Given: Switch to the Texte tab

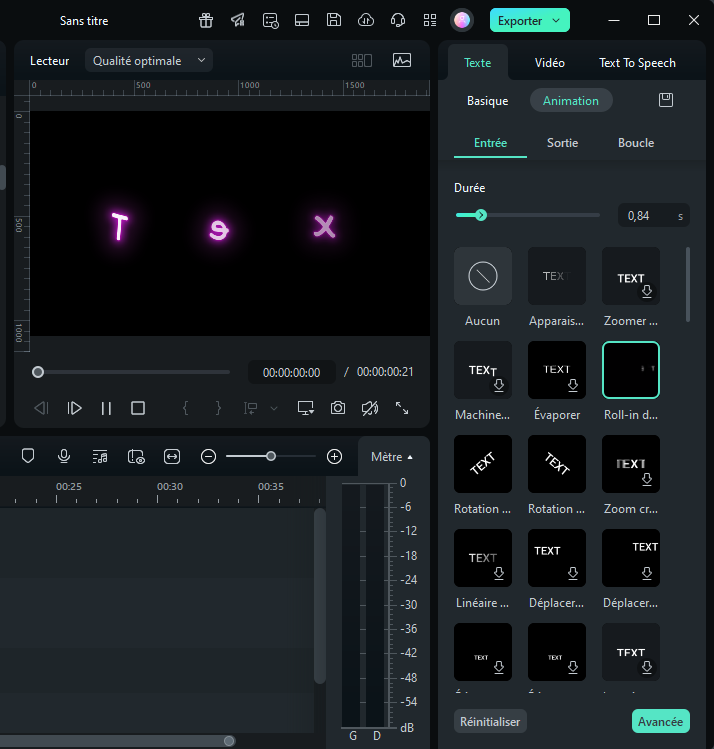Looking at the screenshot, I should click(478, 63).
